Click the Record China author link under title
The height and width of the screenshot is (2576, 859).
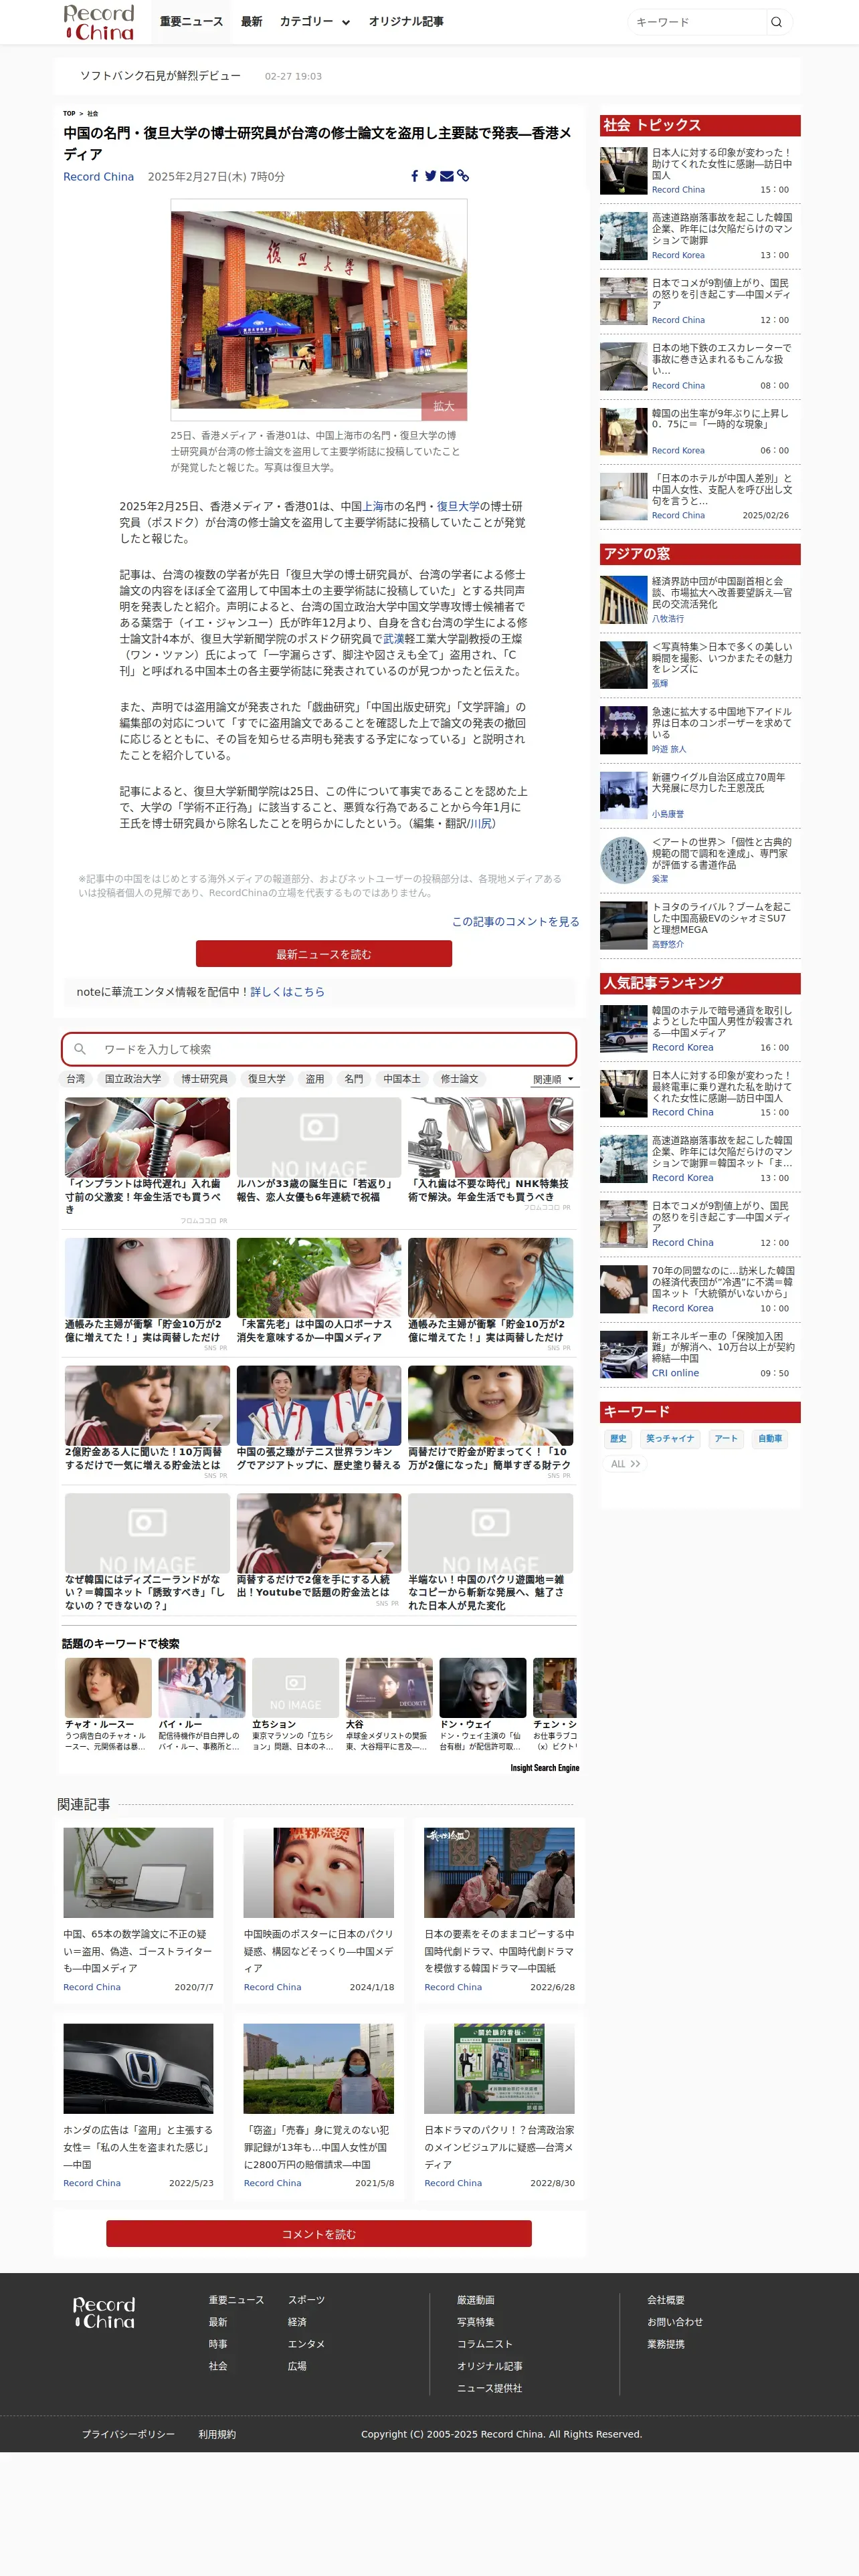98,177
